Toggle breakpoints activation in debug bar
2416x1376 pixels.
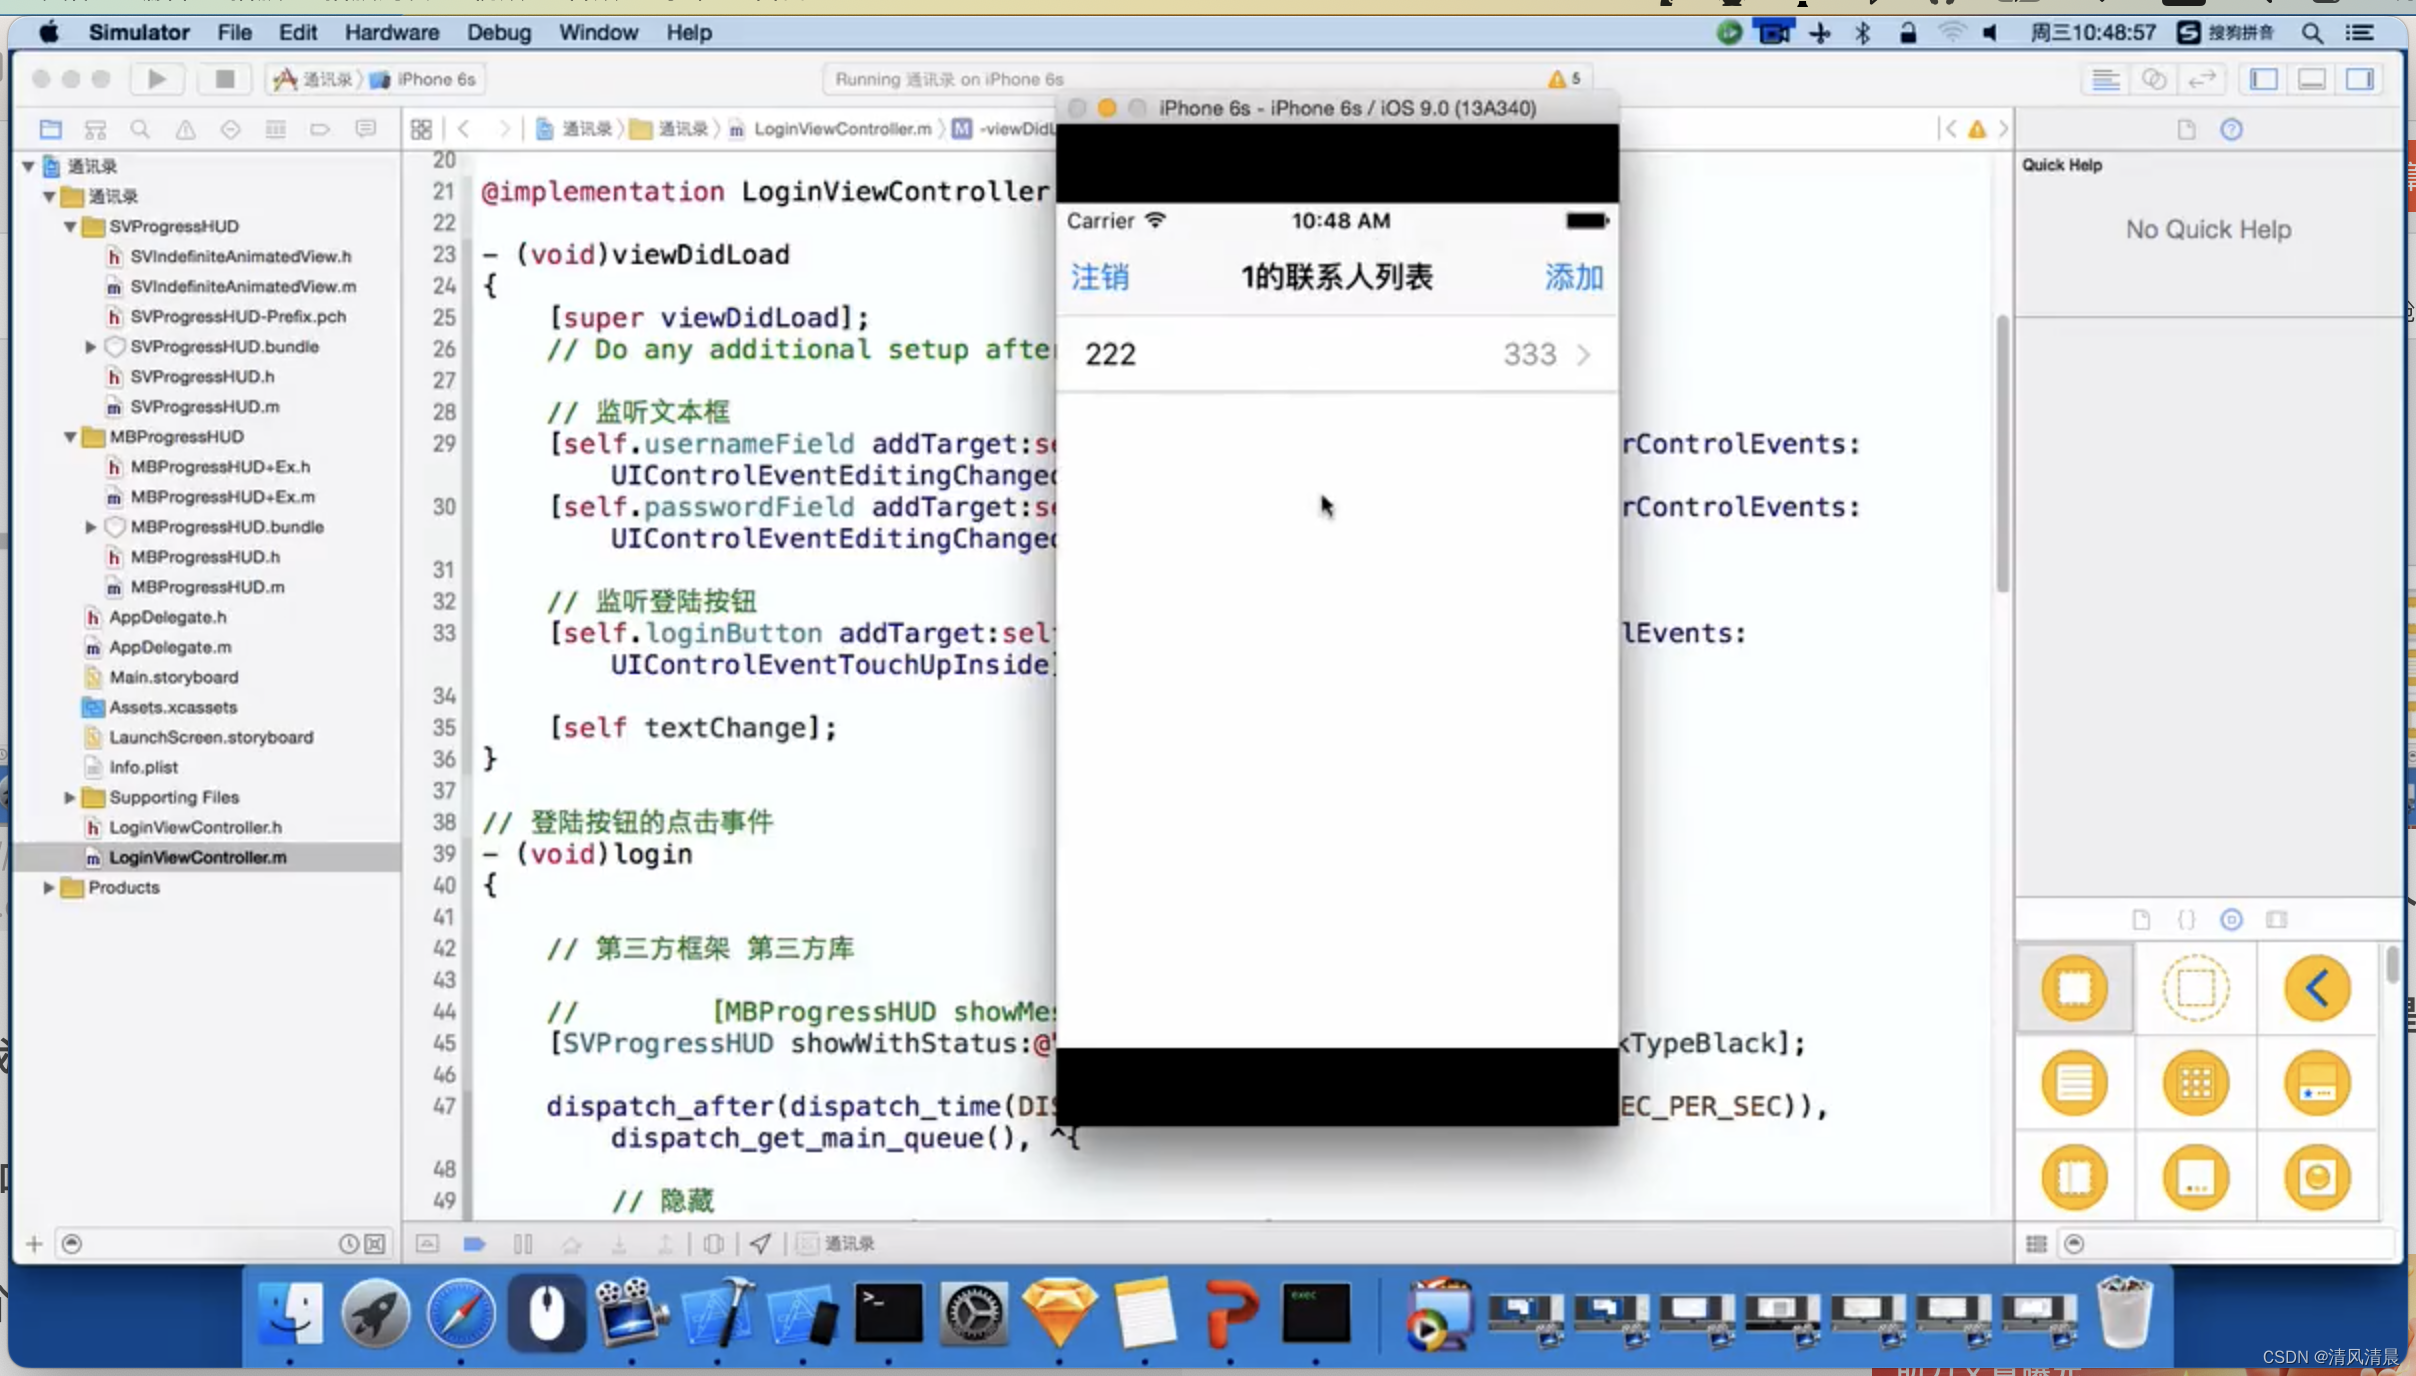[x=474, y=1244]
